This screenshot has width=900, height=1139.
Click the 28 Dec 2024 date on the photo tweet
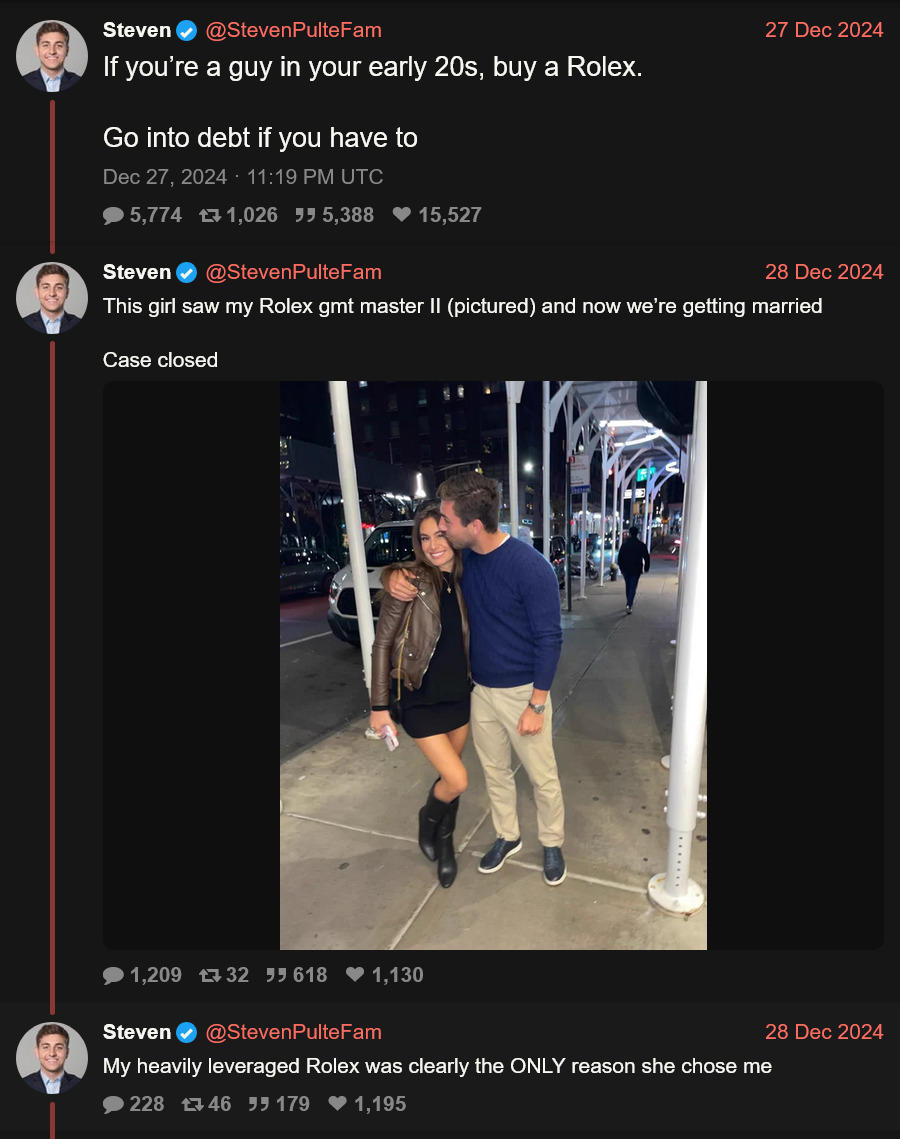pos(824,271)
